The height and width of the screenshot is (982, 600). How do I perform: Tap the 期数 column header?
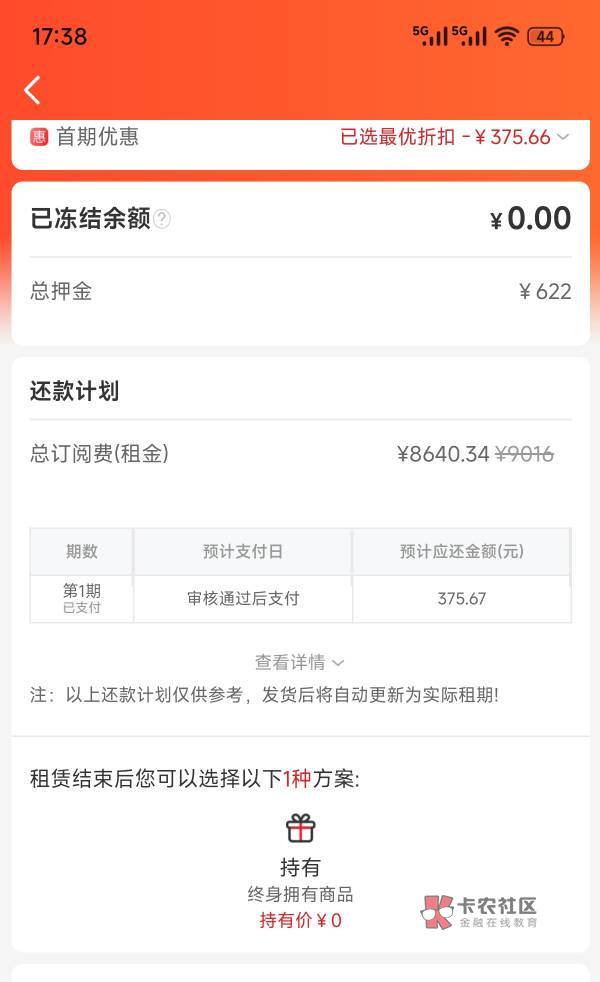pos(82,551)
